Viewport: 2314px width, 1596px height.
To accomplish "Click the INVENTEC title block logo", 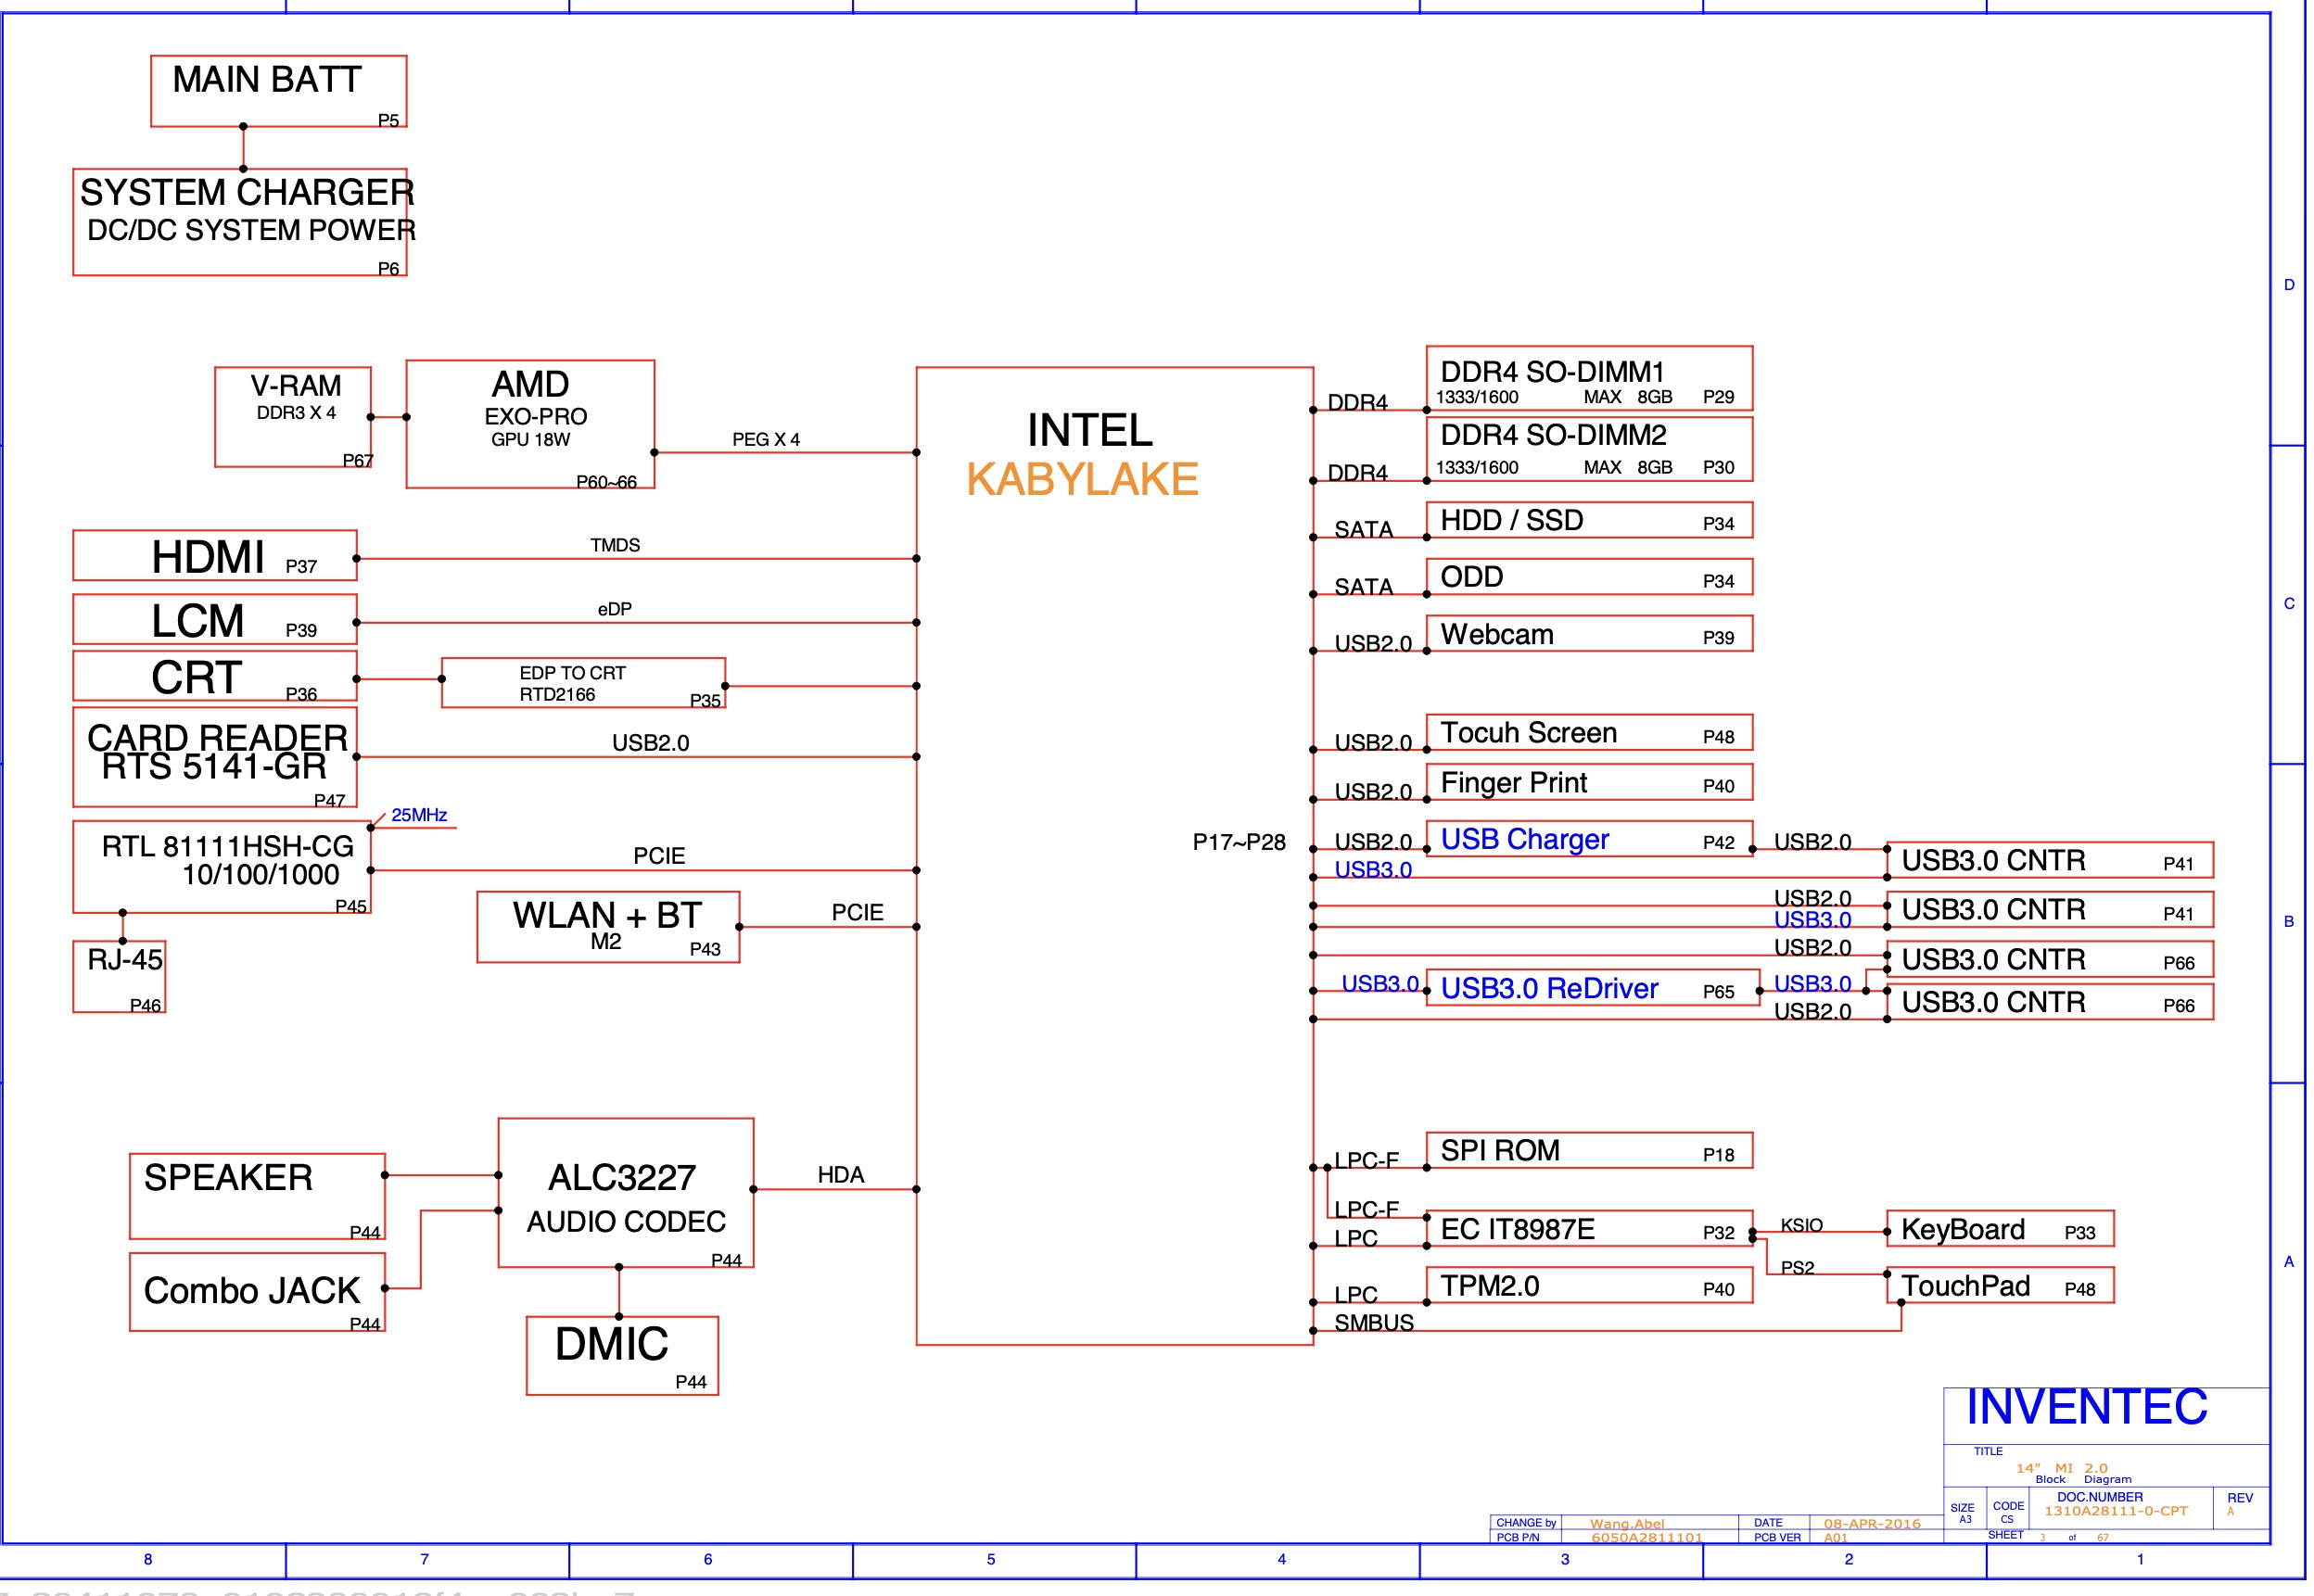I will (x=2087, y=1408).
